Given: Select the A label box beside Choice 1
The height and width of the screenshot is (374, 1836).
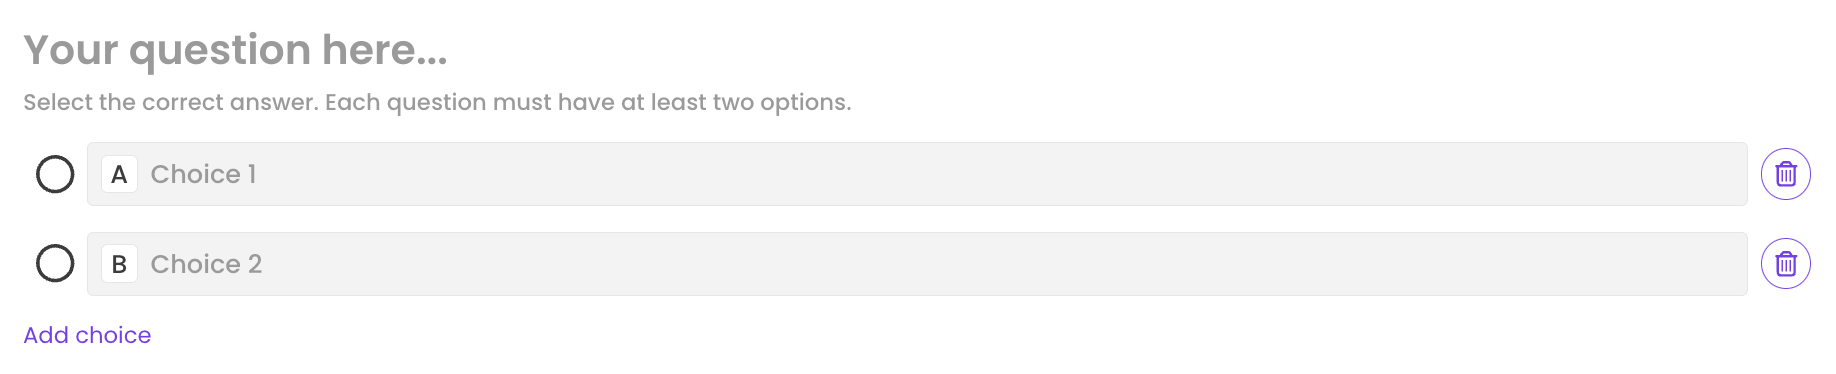Looking at the screenshot, I should click(119, 174).
